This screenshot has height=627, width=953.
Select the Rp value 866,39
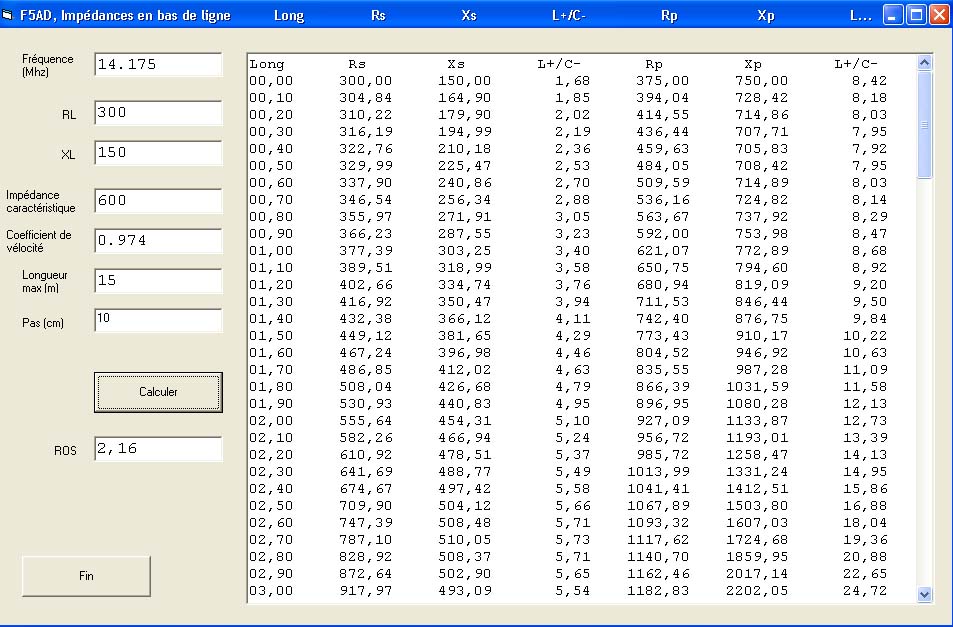(x=662, y=387)
